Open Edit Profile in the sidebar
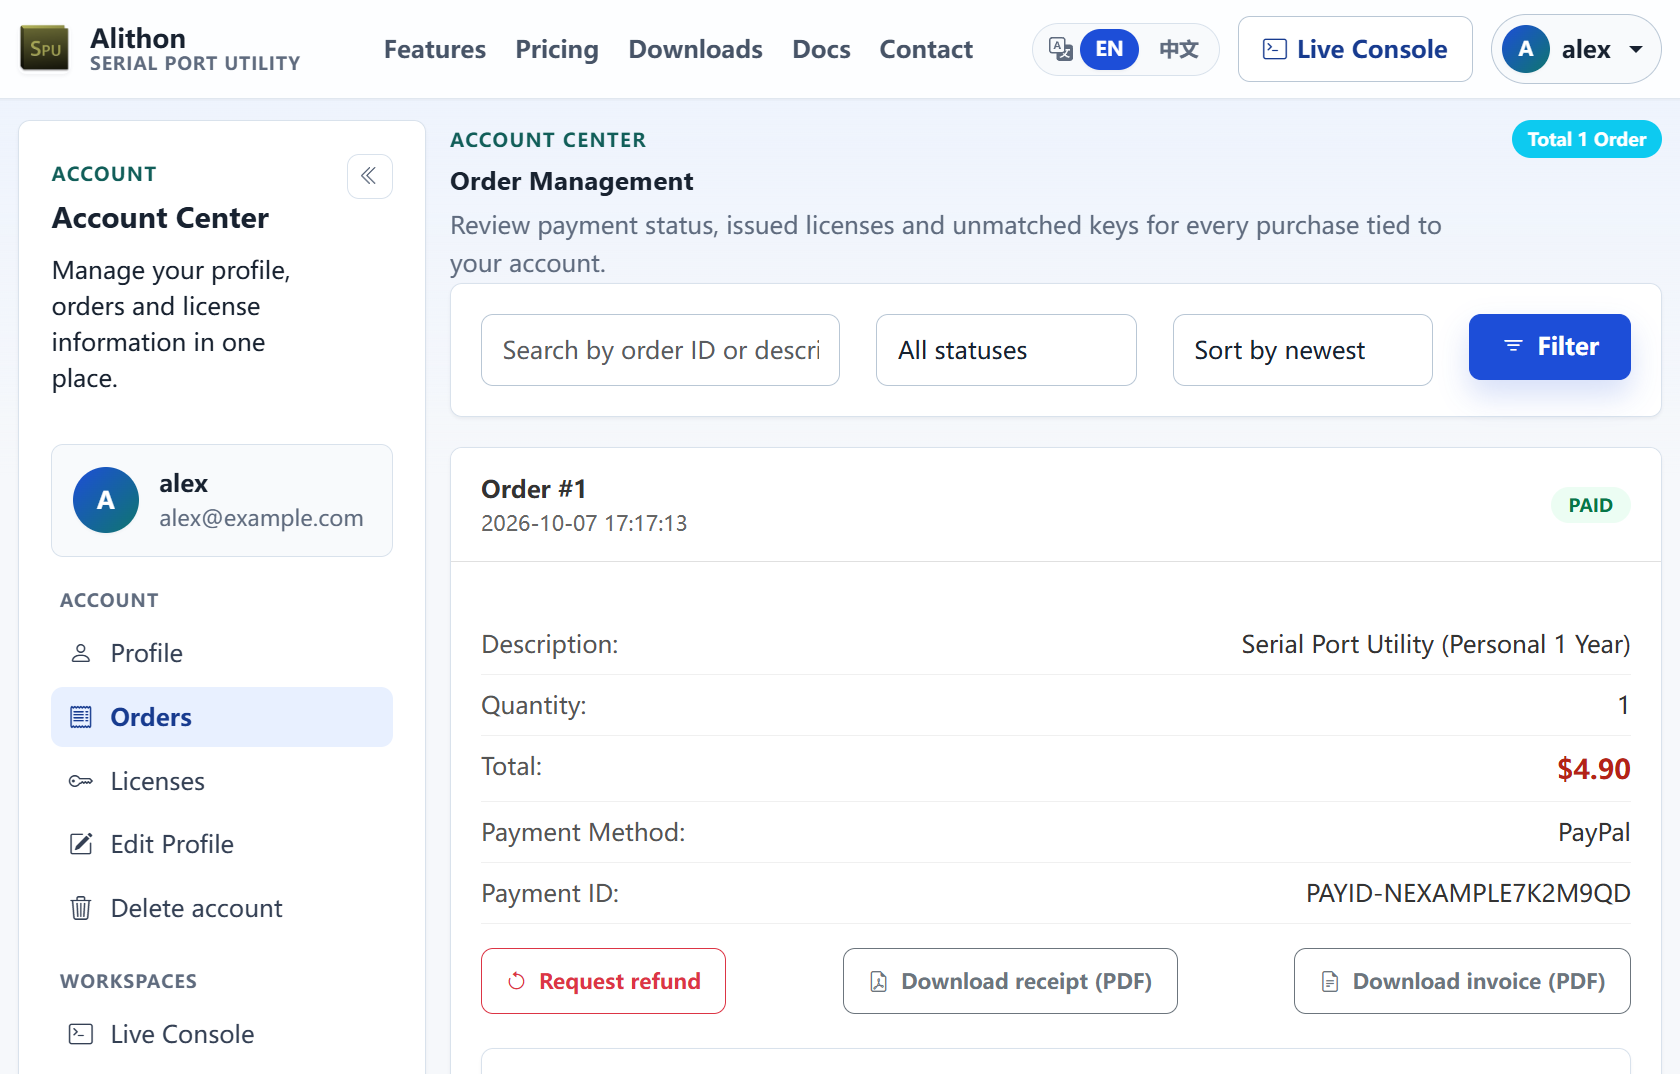Viewport: 1680px width, 1074px height. pos(222,844)
